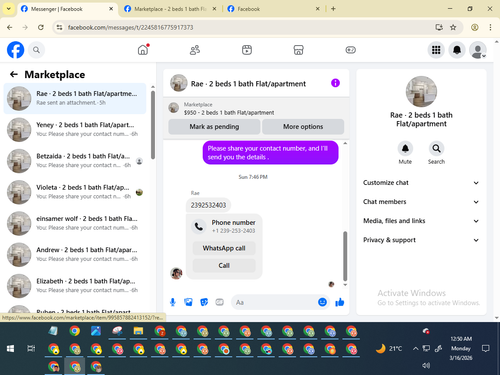Screen dimensions: 500x375
Task: Open the conversation information purple icon
Action: click(x=335, y=83)
